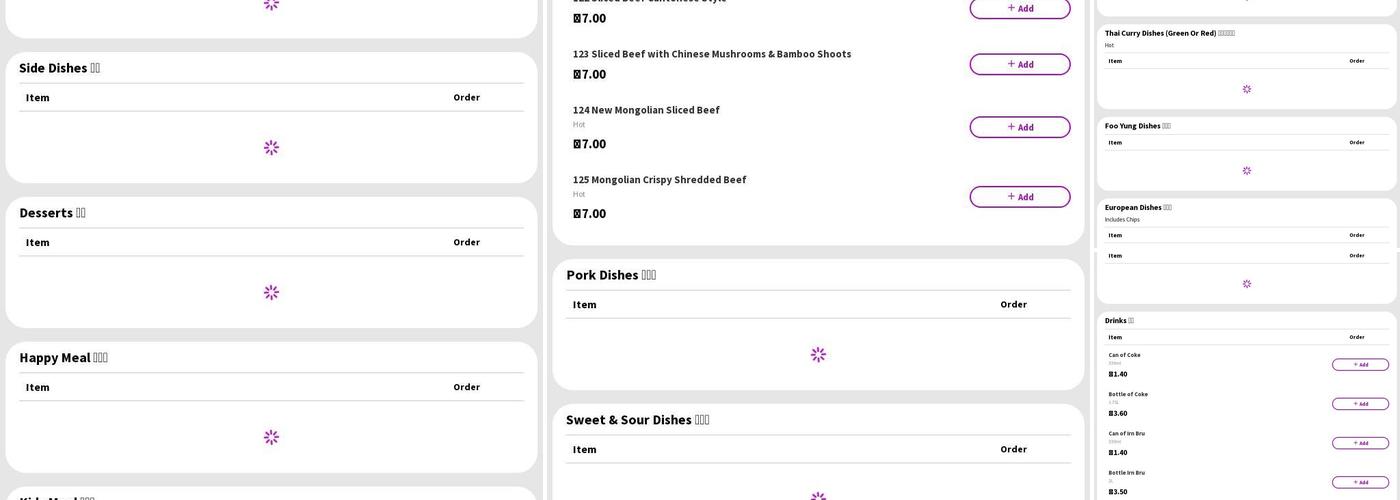The image size is (1400, 500).
Task: Add Can of Irn Bru to order
Action: pos(1360,443)
